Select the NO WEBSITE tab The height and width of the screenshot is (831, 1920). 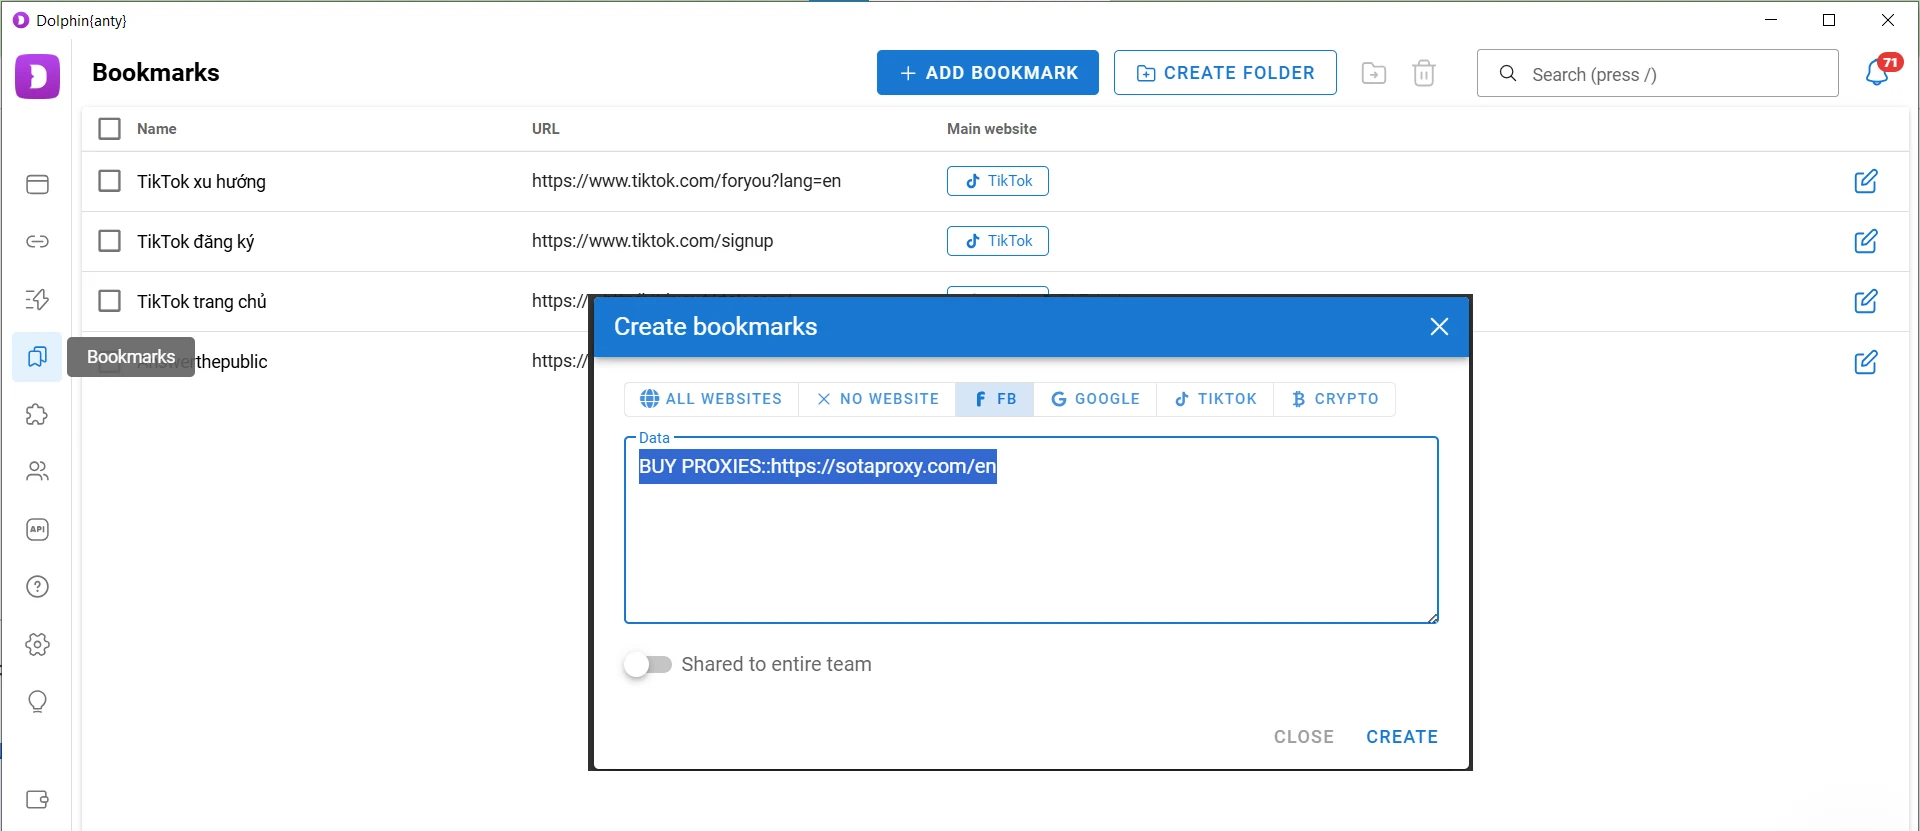(877, 399)
